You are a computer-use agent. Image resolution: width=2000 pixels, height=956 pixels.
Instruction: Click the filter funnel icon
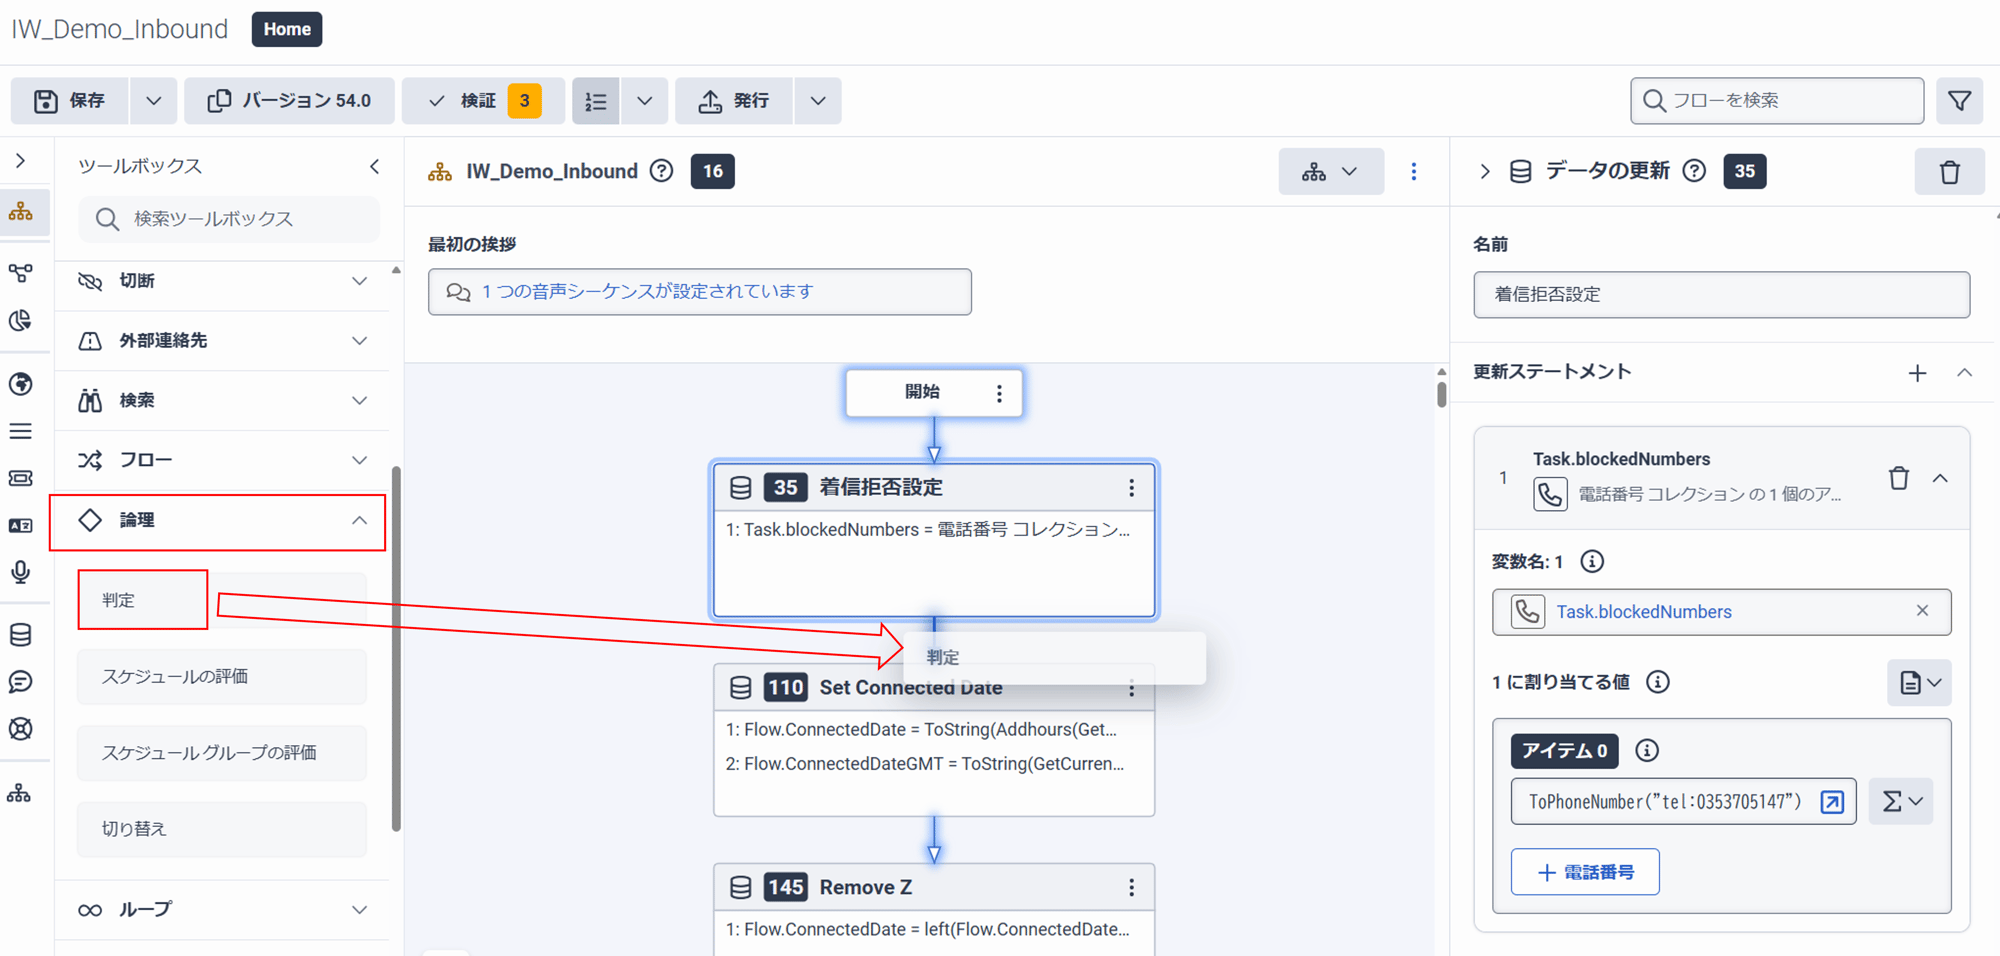1960,100
